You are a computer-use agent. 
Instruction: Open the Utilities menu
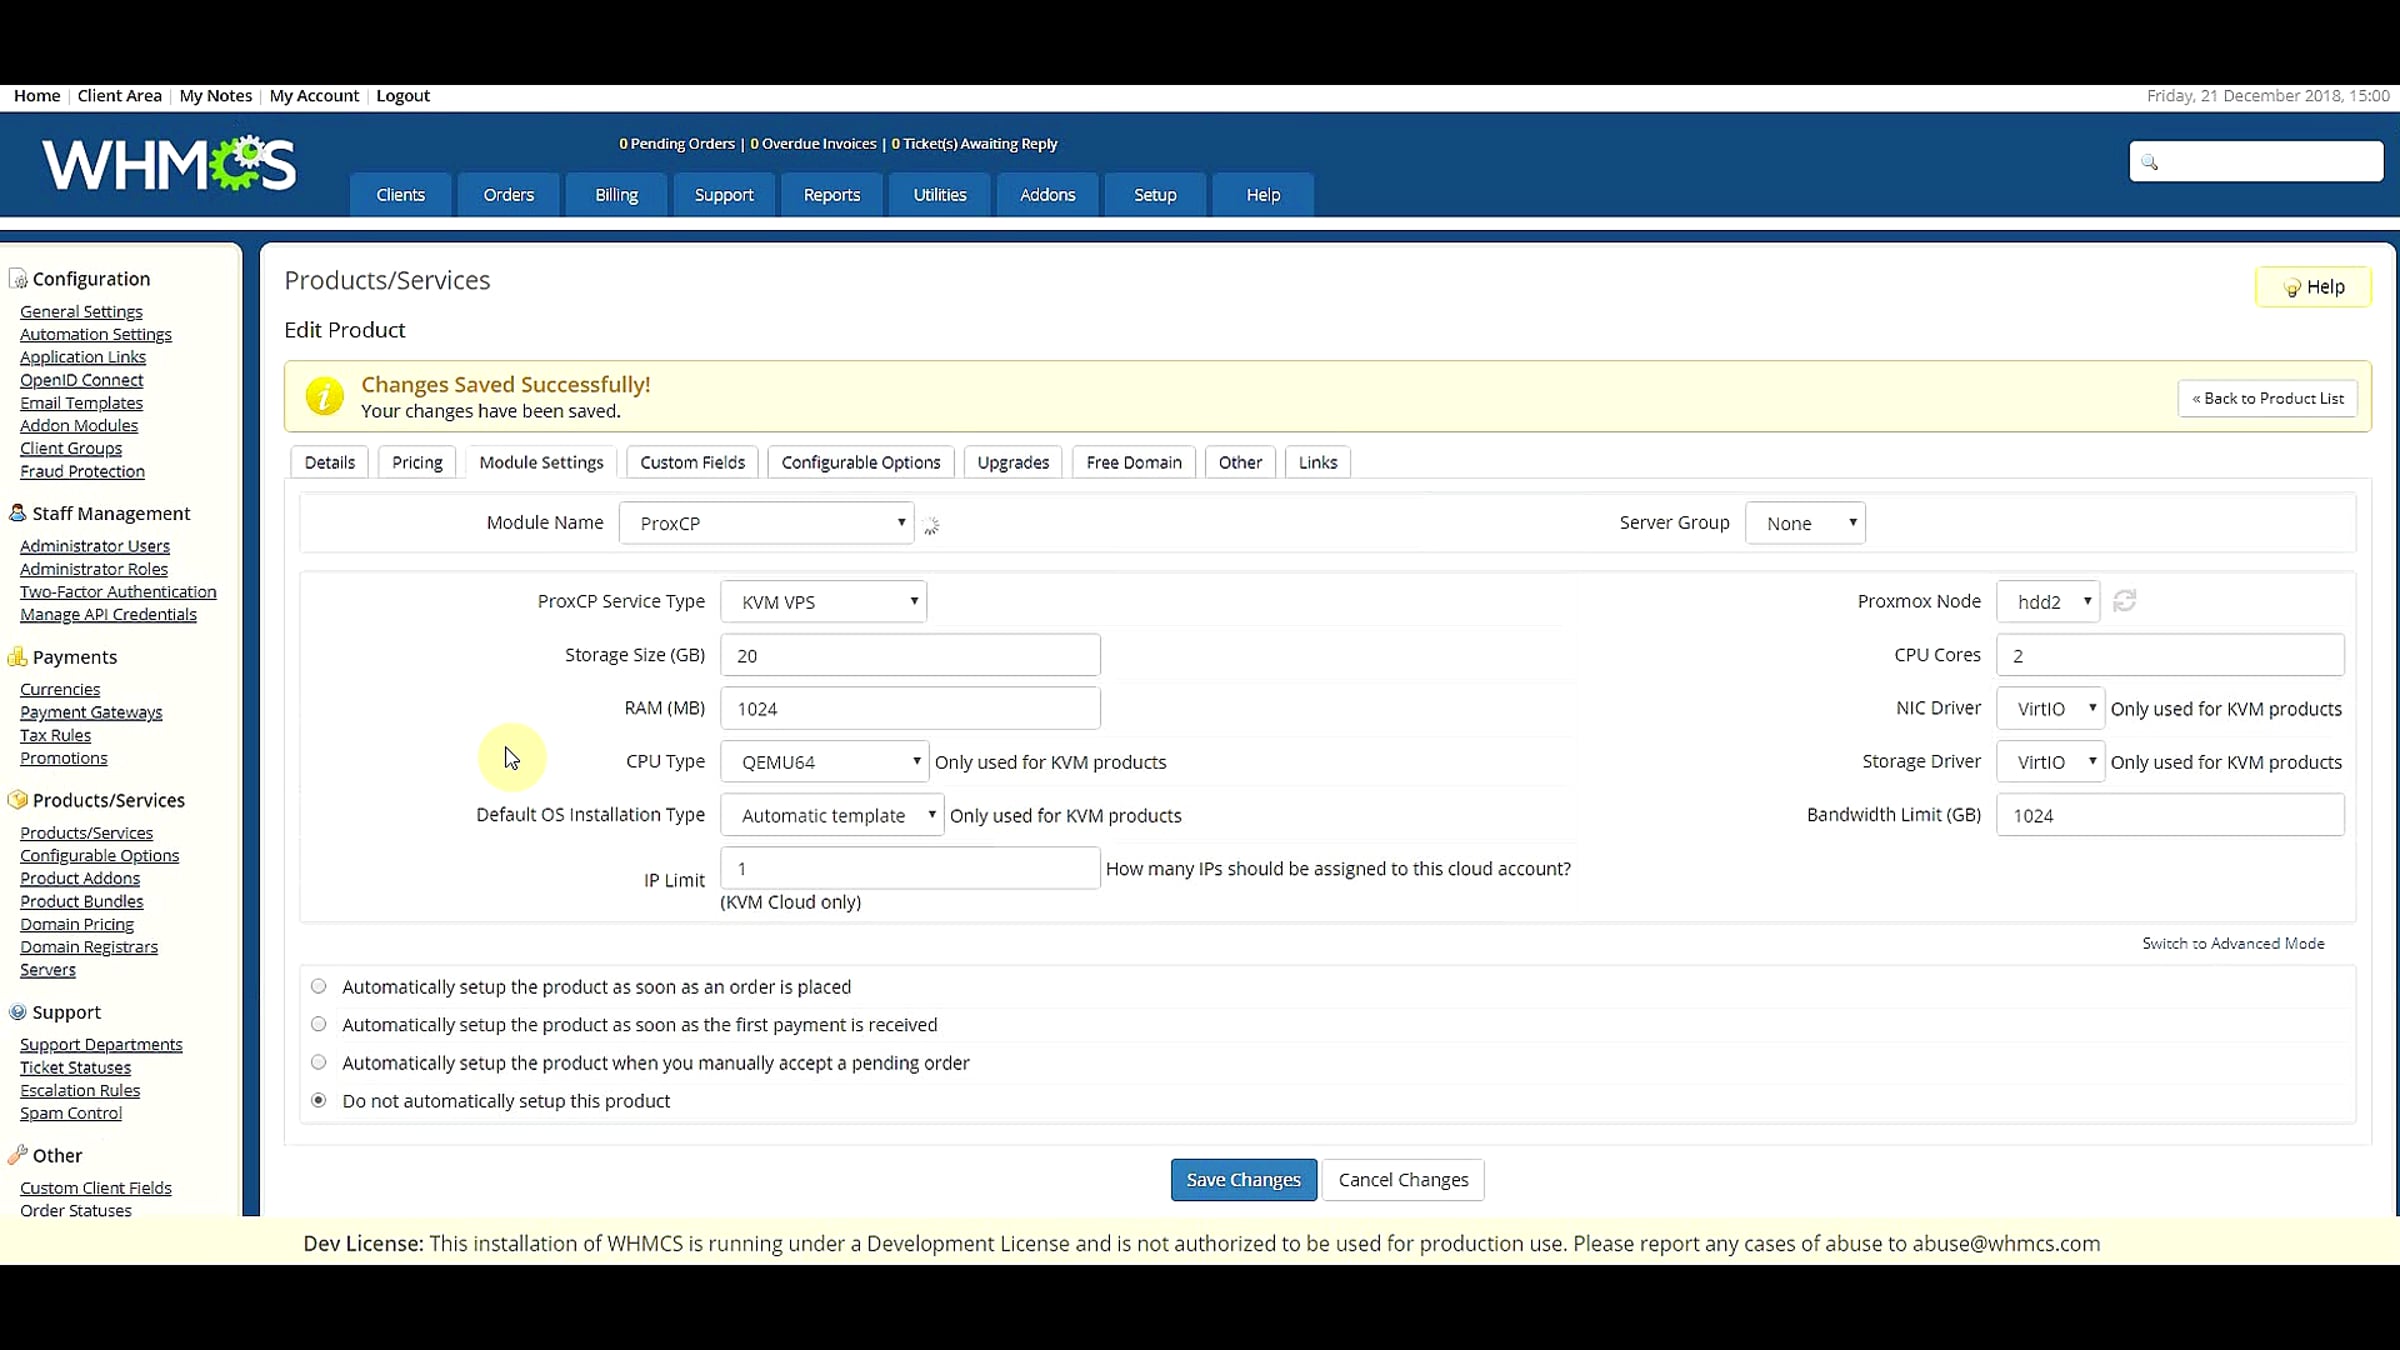coord(940,195)
